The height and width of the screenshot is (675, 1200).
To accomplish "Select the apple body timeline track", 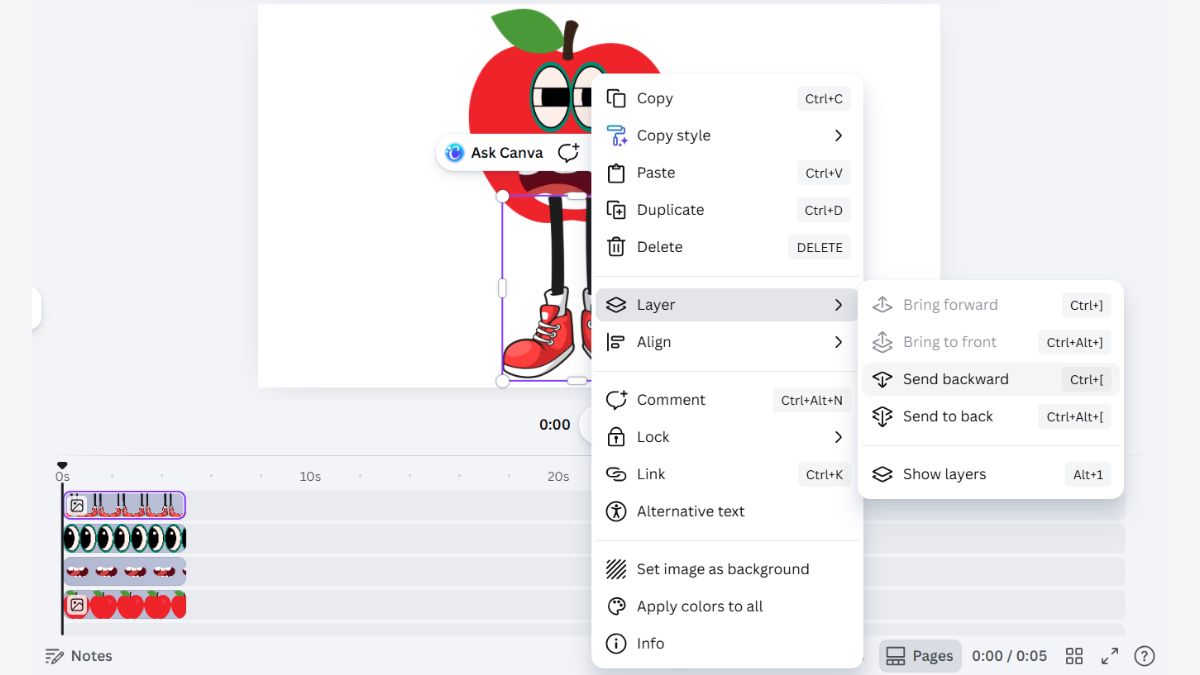I will click(125, 605).
